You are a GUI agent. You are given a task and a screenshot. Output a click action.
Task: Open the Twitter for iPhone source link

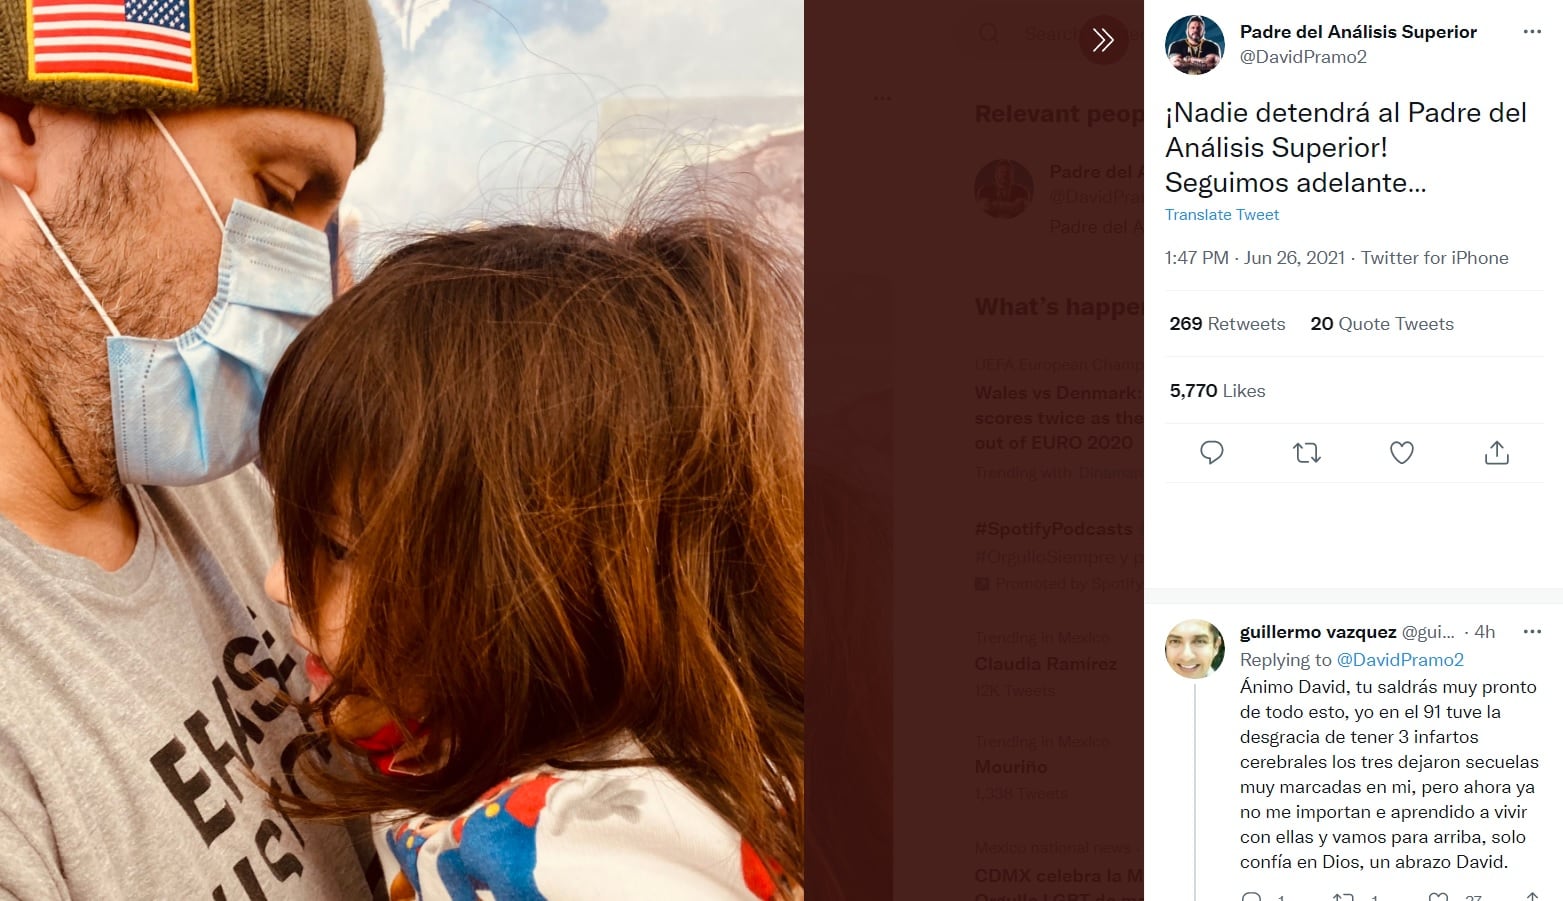click(x=1434, y=258)
